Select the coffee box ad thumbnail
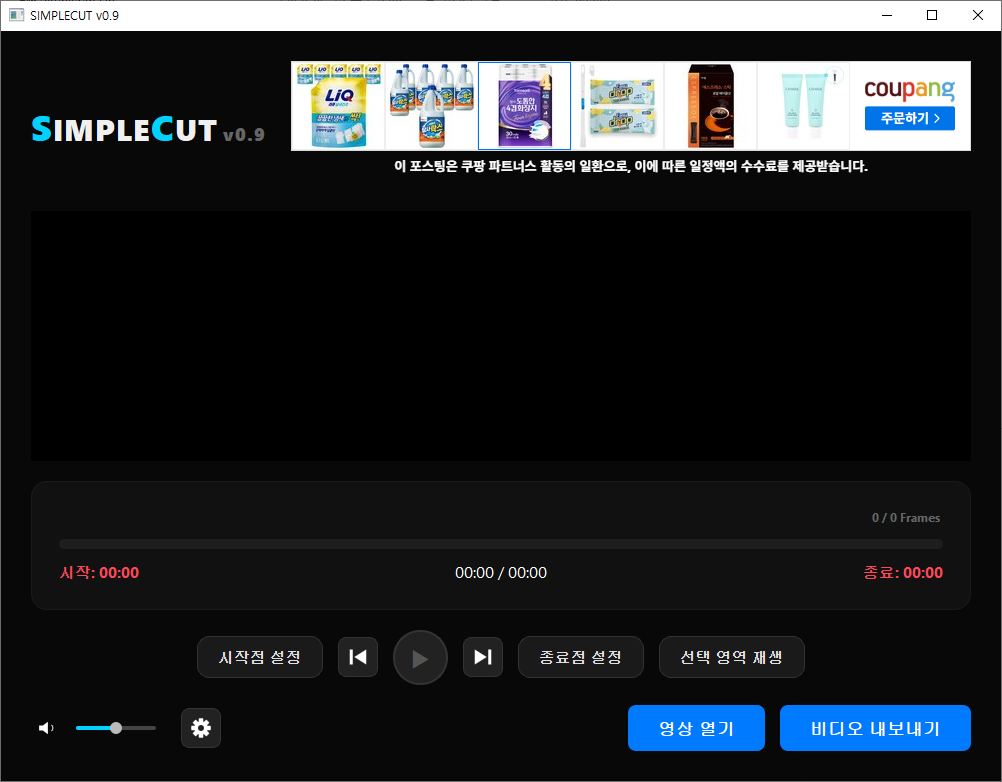Viewport: 1002px width, 782px height. 710,106
